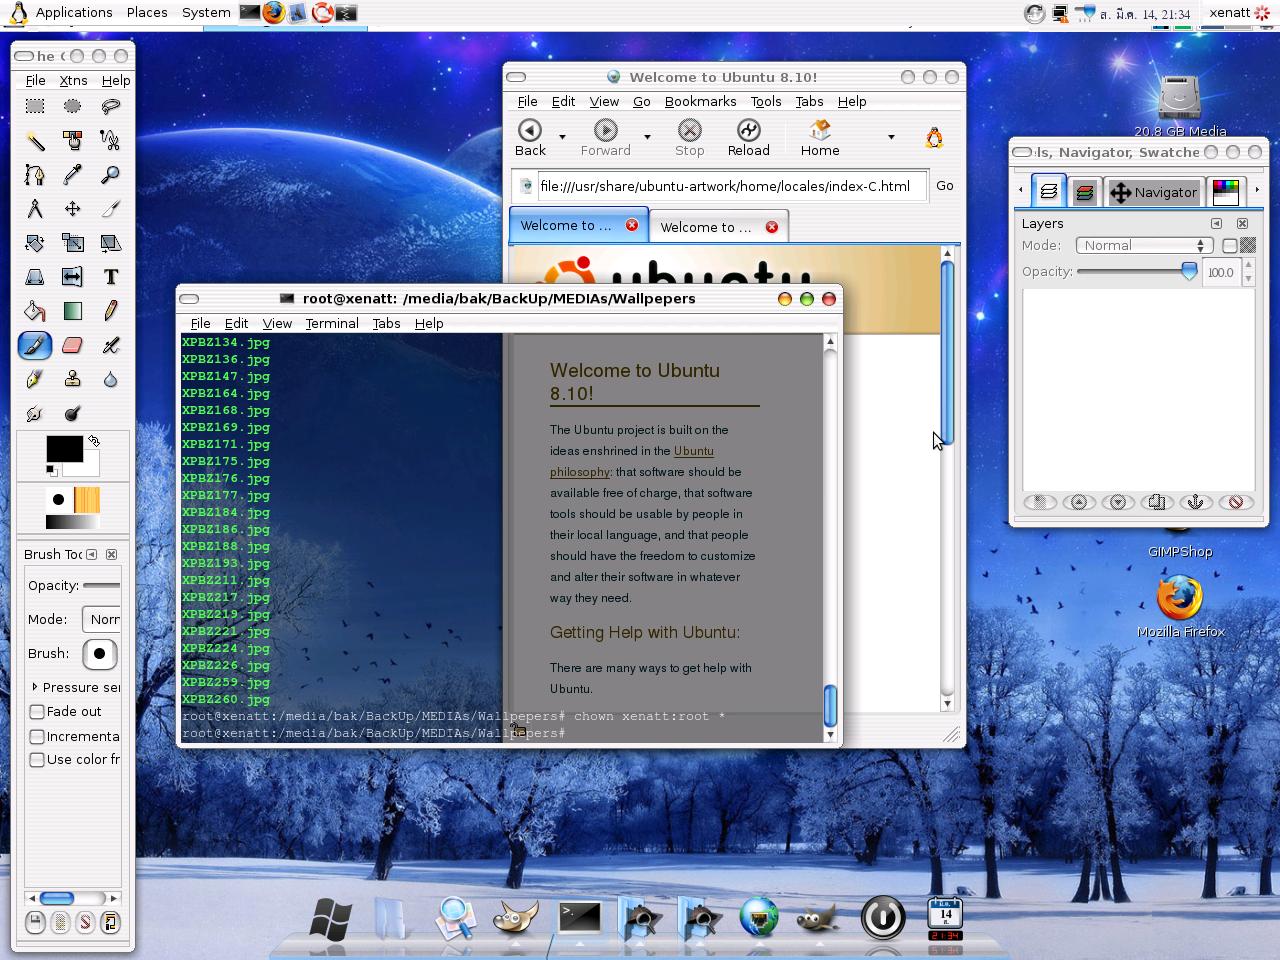The height and width of the screenshot is (960, 1280).
Task: Select the Ellipse Select tool
Action: pos(72,107)
